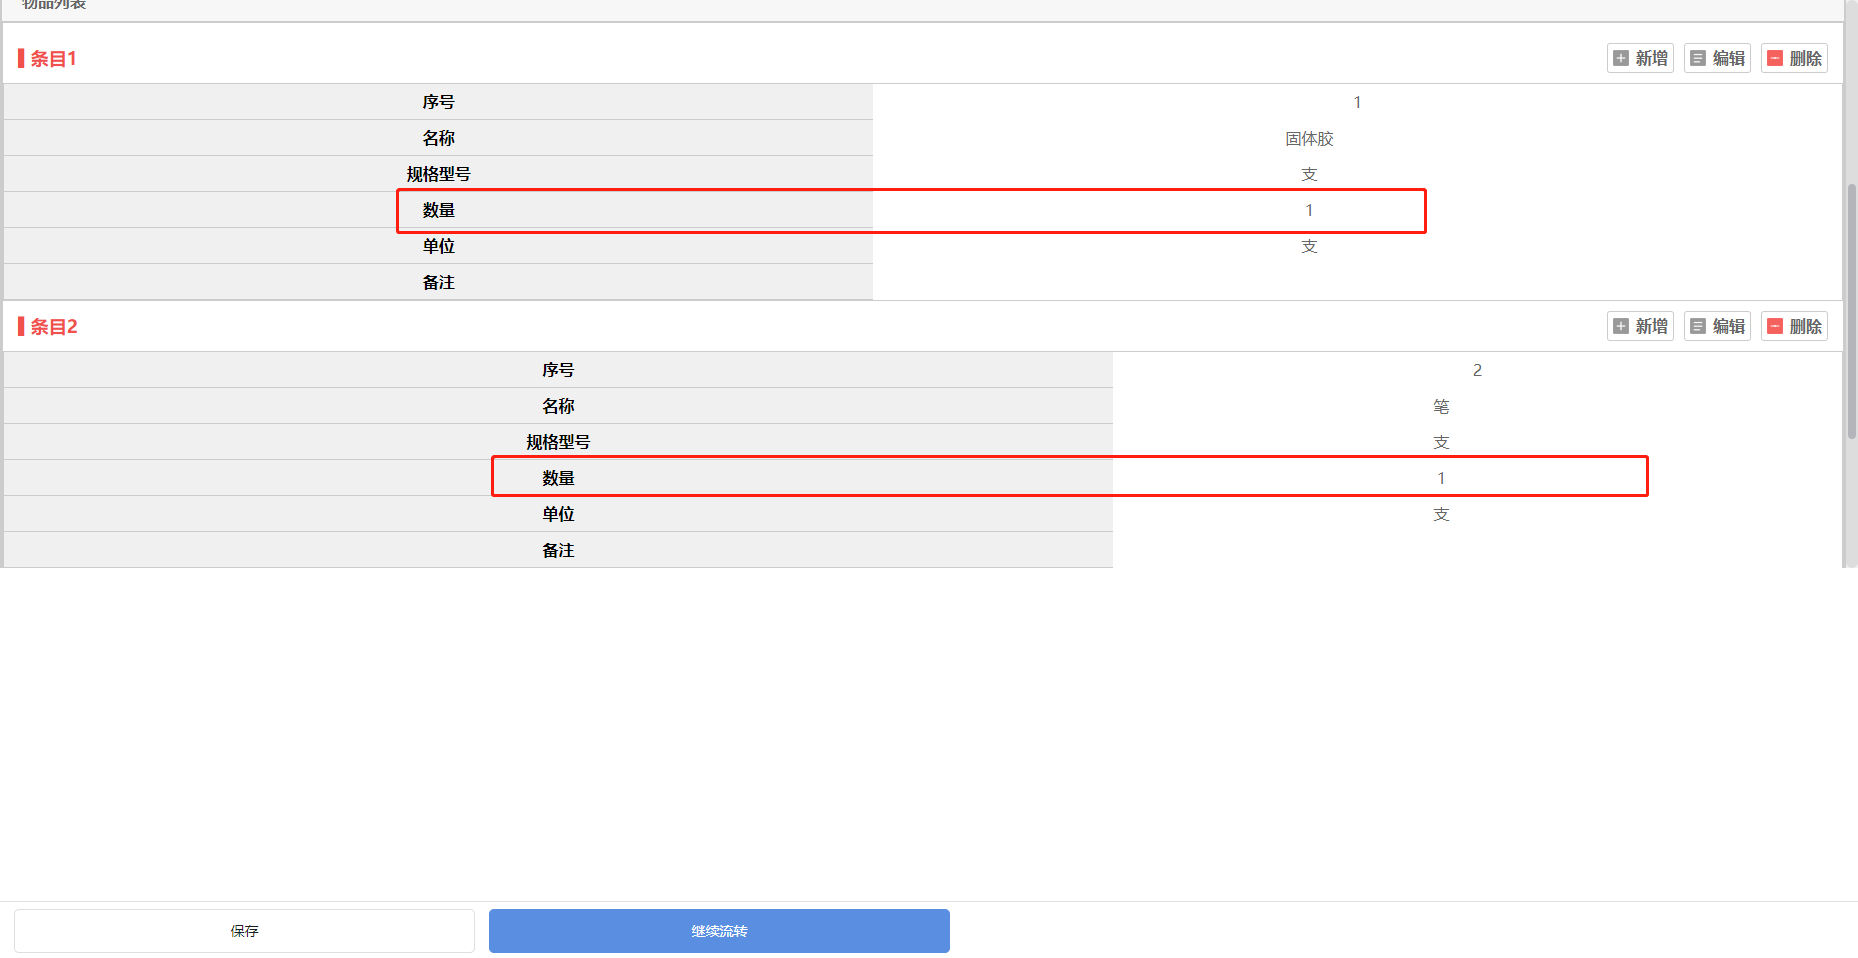Screen dimensions: 1858x958
Task: Click the red minus icon in 条目2
Action: tap(1775, 326)
